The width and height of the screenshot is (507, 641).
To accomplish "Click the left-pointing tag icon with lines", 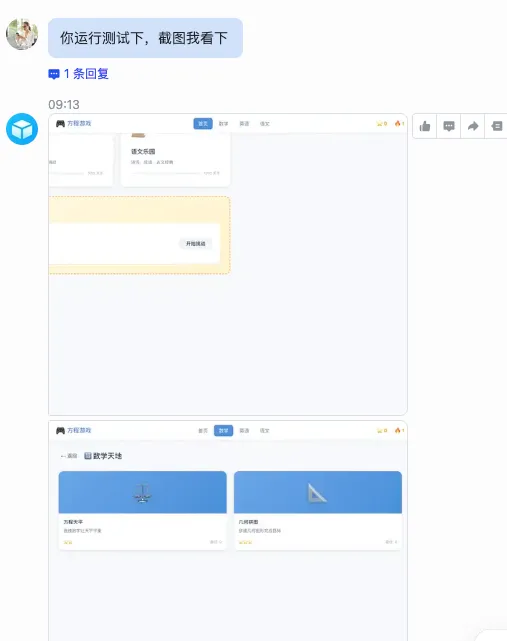I will [497, 126].
